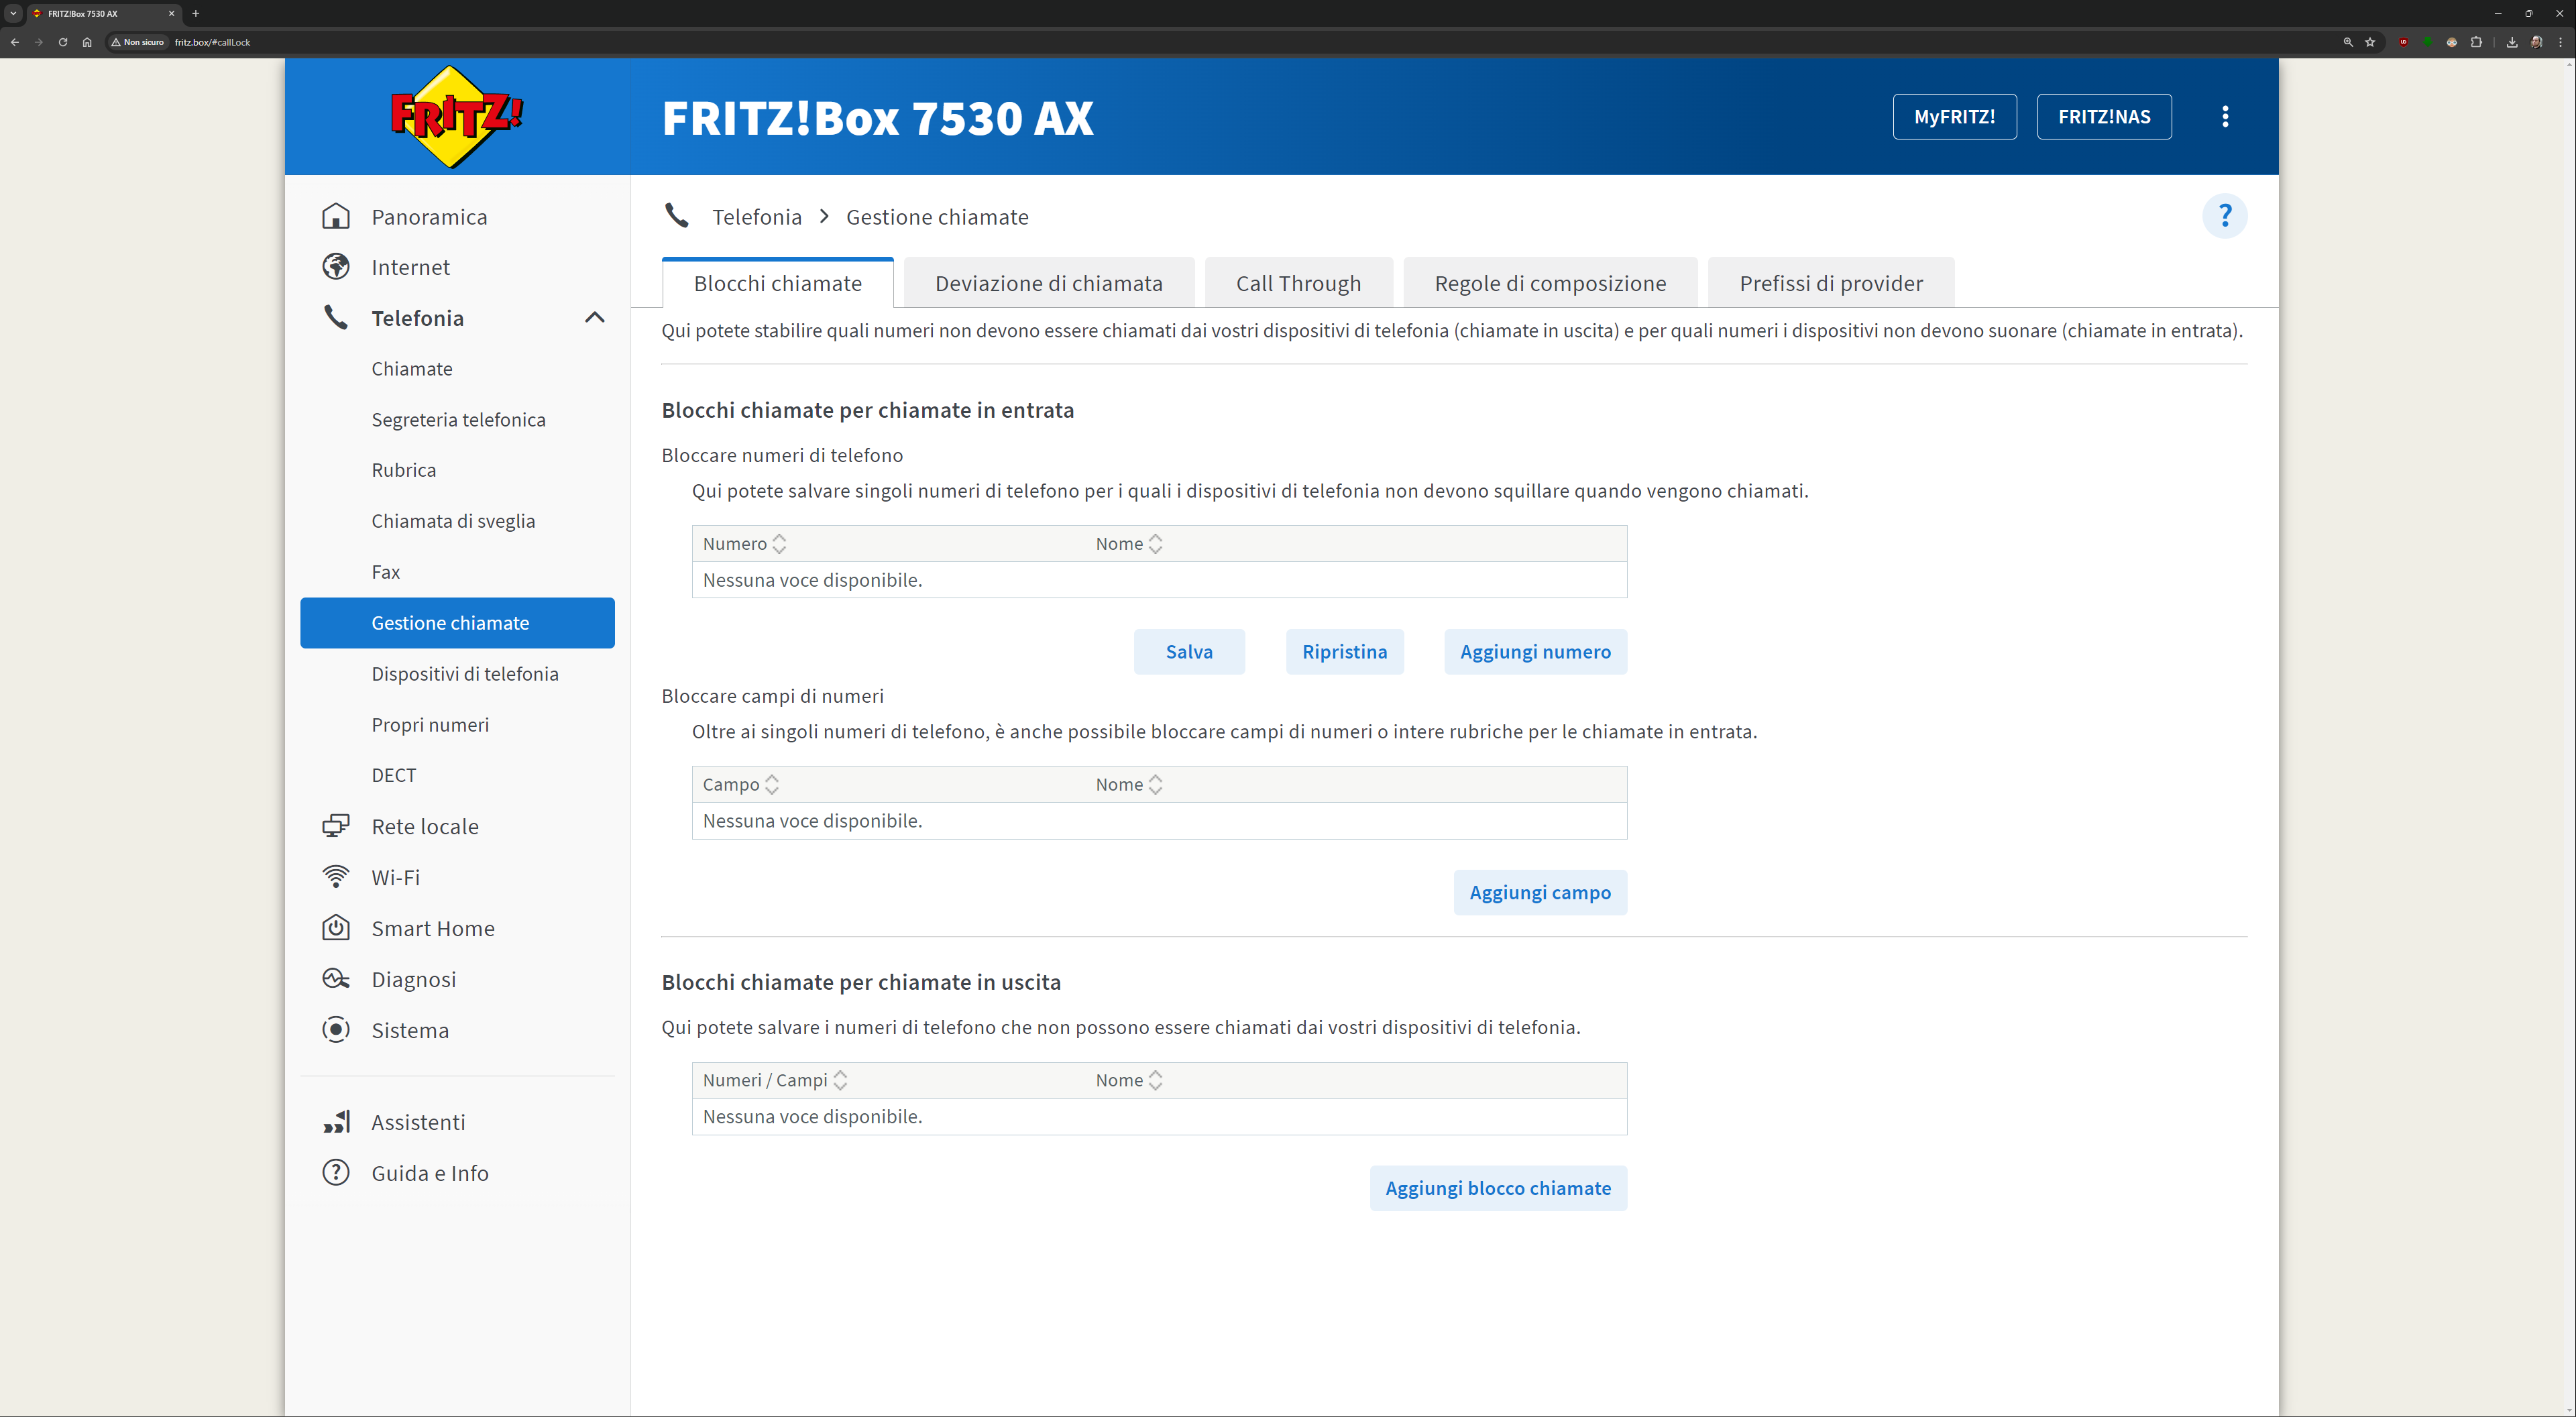This screenshot has width=2576, height=1417.
Task: Open the help question mark icon
Action: [x=2224, y=216]
